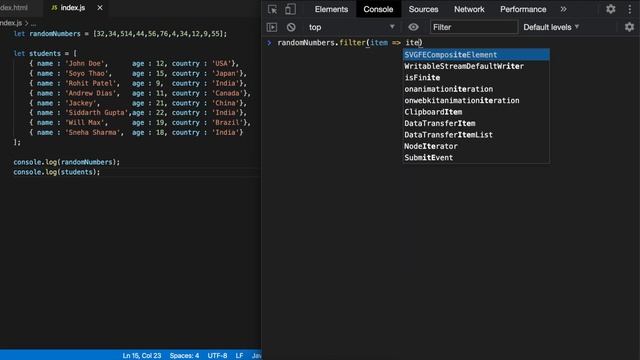The width and height of the screenshot is (640, 360).
Task: Choose onwebkitanimationiteration autocomplete suggestion
Action: pyautogui.click(x=476, y=100)
